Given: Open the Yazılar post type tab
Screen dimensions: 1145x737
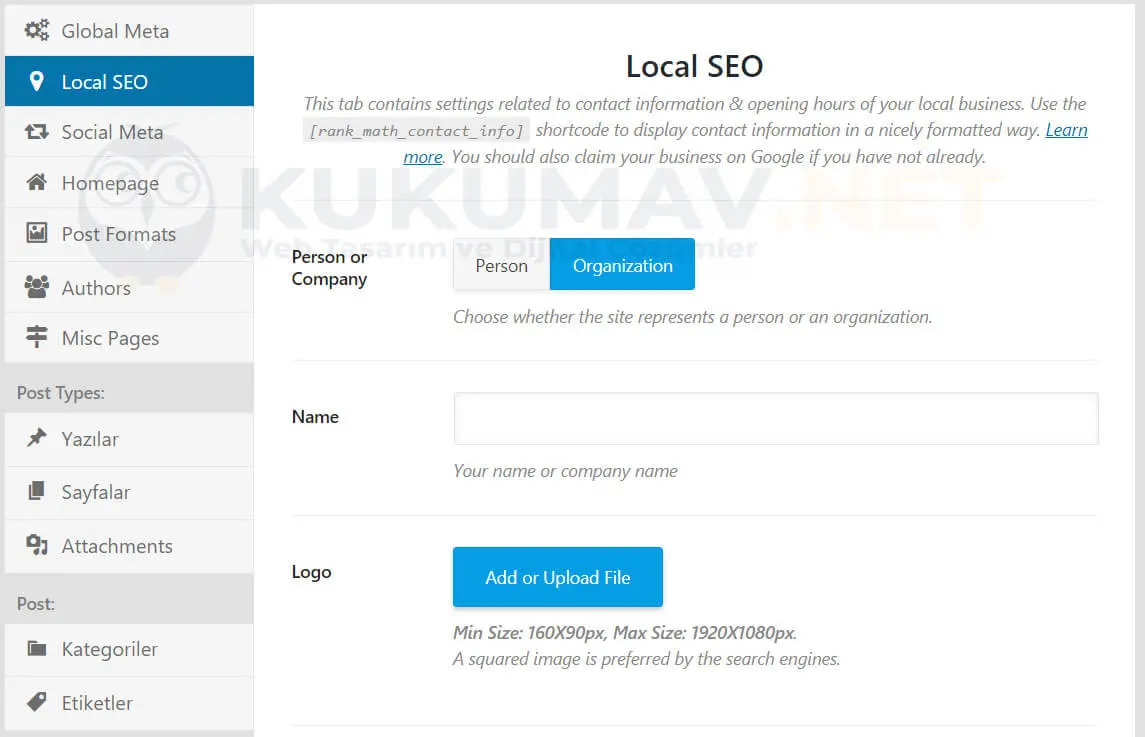Looking at the screenshot, I should (129, 439).
